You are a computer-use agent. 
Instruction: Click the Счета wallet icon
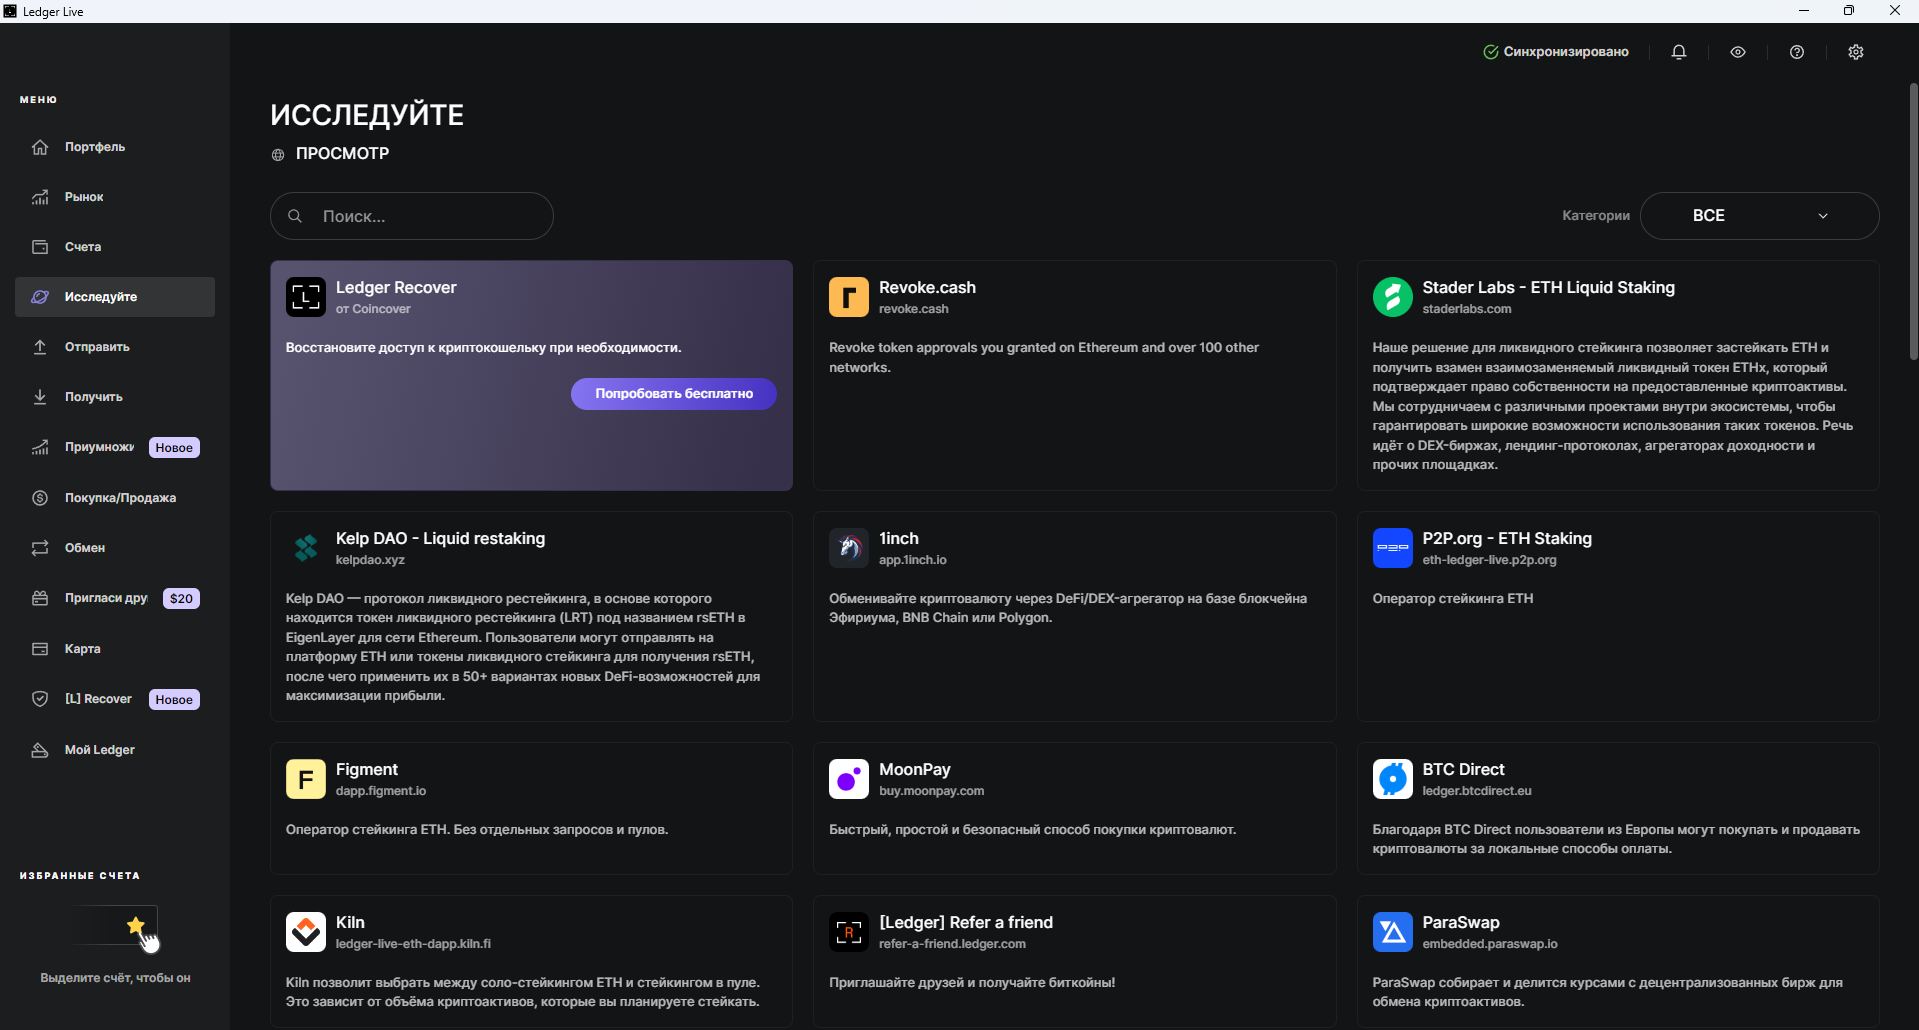[40, 247]
